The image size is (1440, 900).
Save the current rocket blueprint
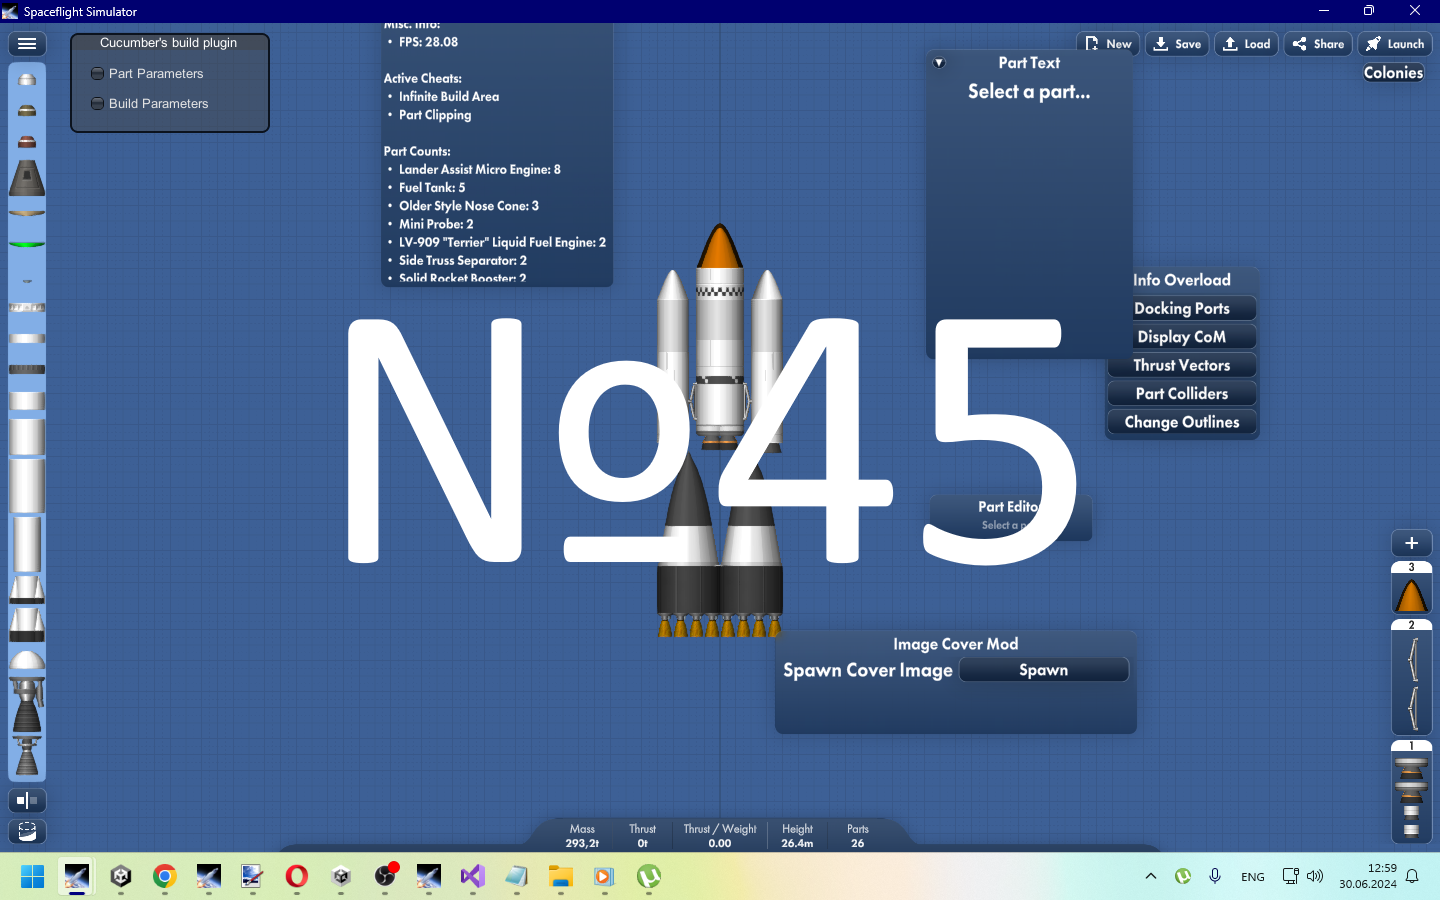[x=1177, y=44]
